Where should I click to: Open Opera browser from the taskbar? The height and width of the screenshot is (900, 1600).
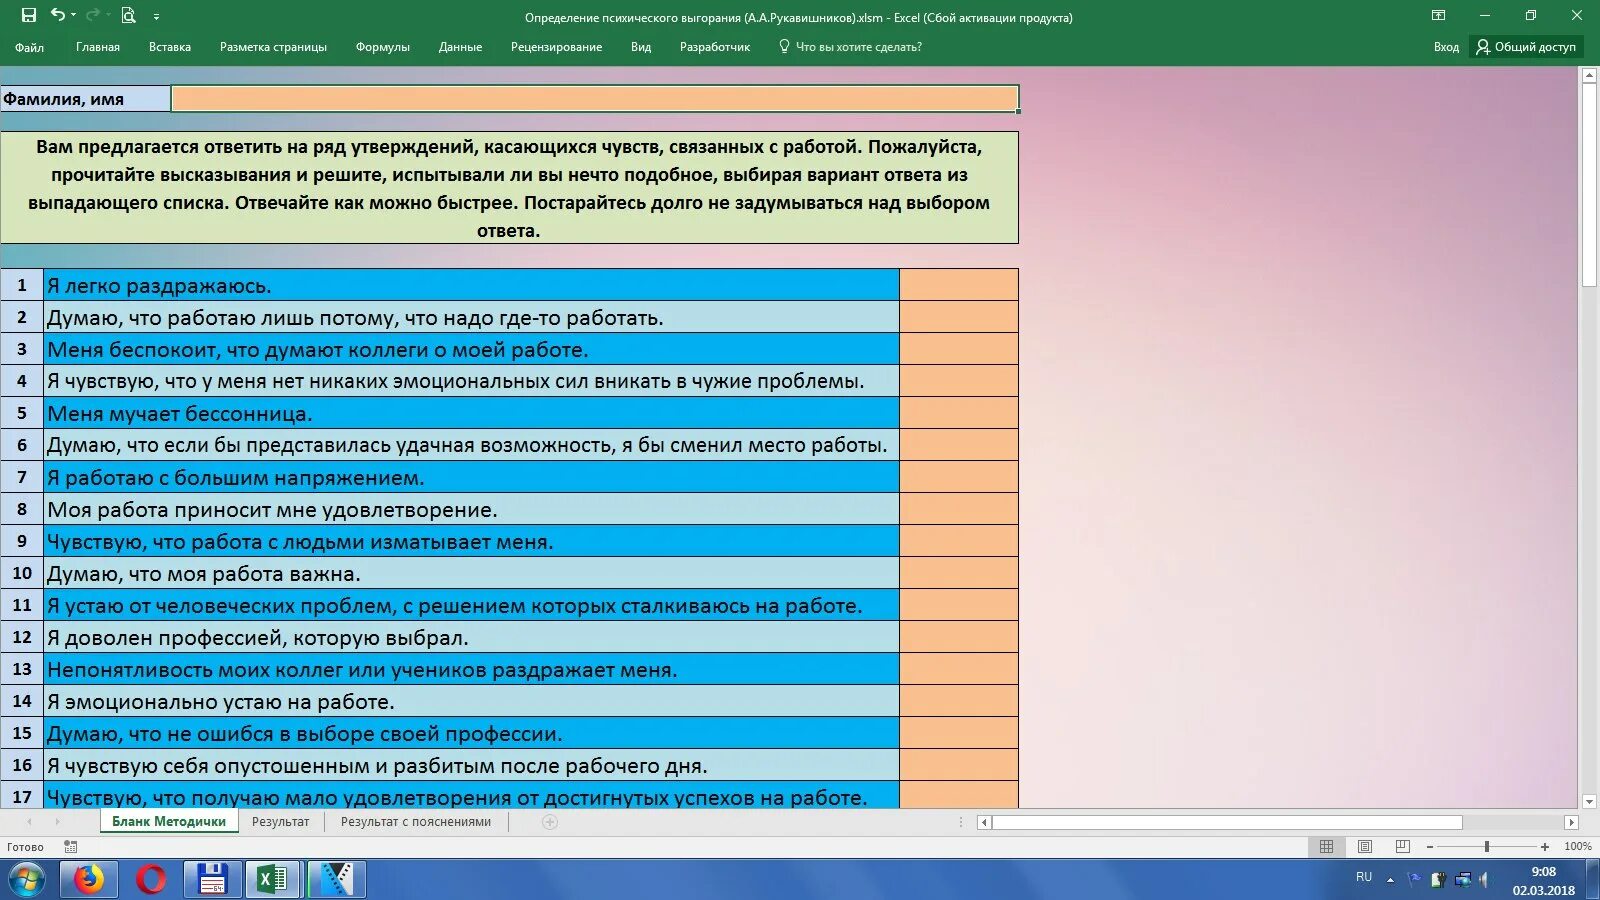tap(151, 880)
